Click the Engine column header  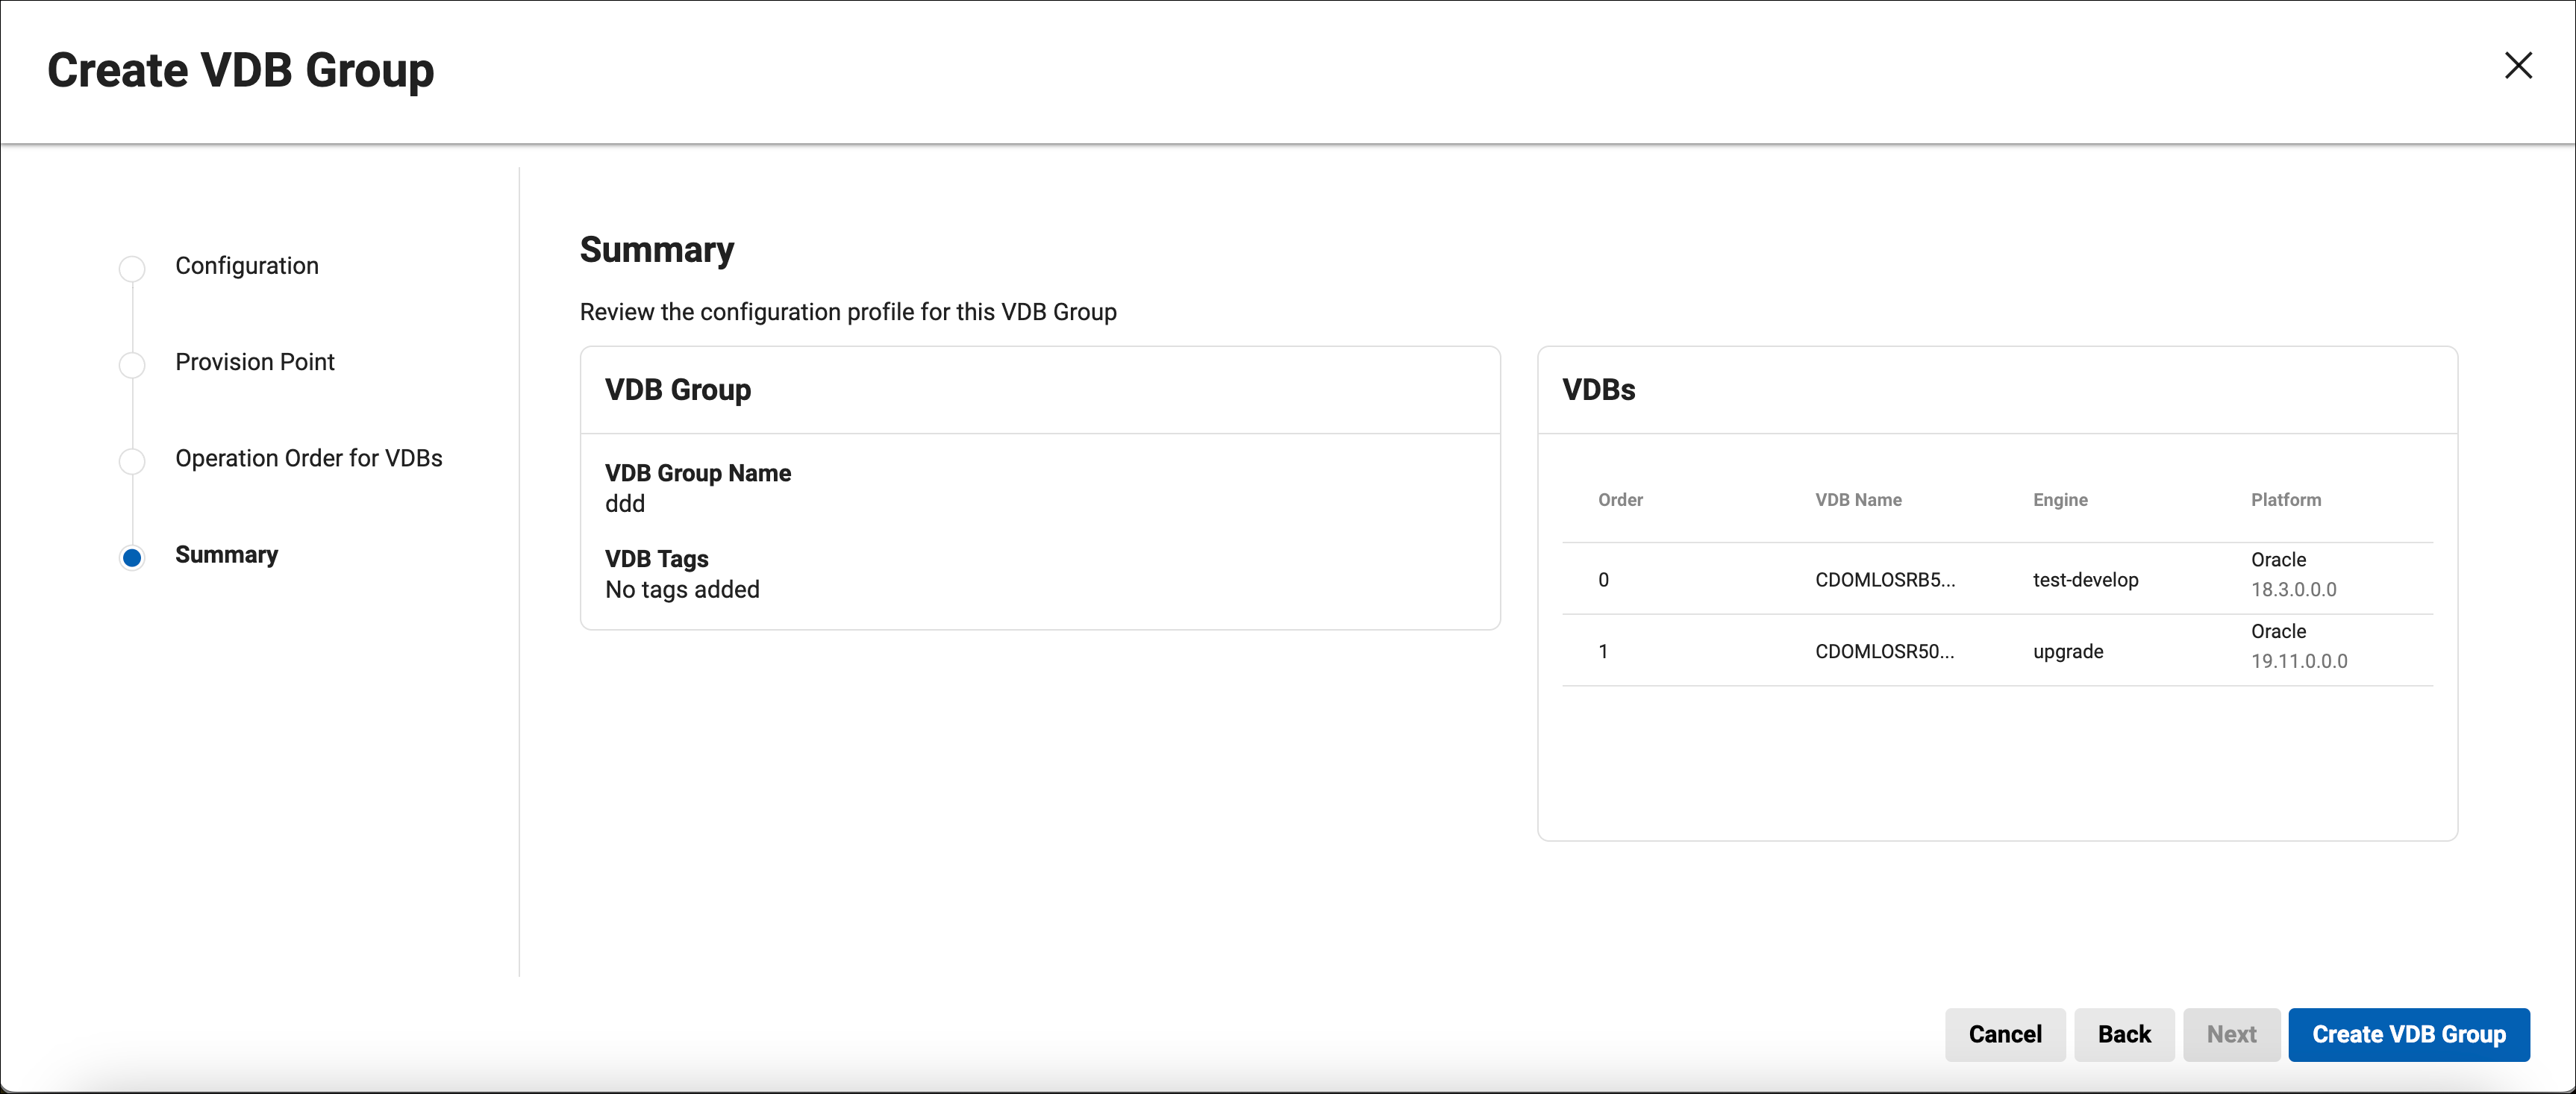(2060, 500)
